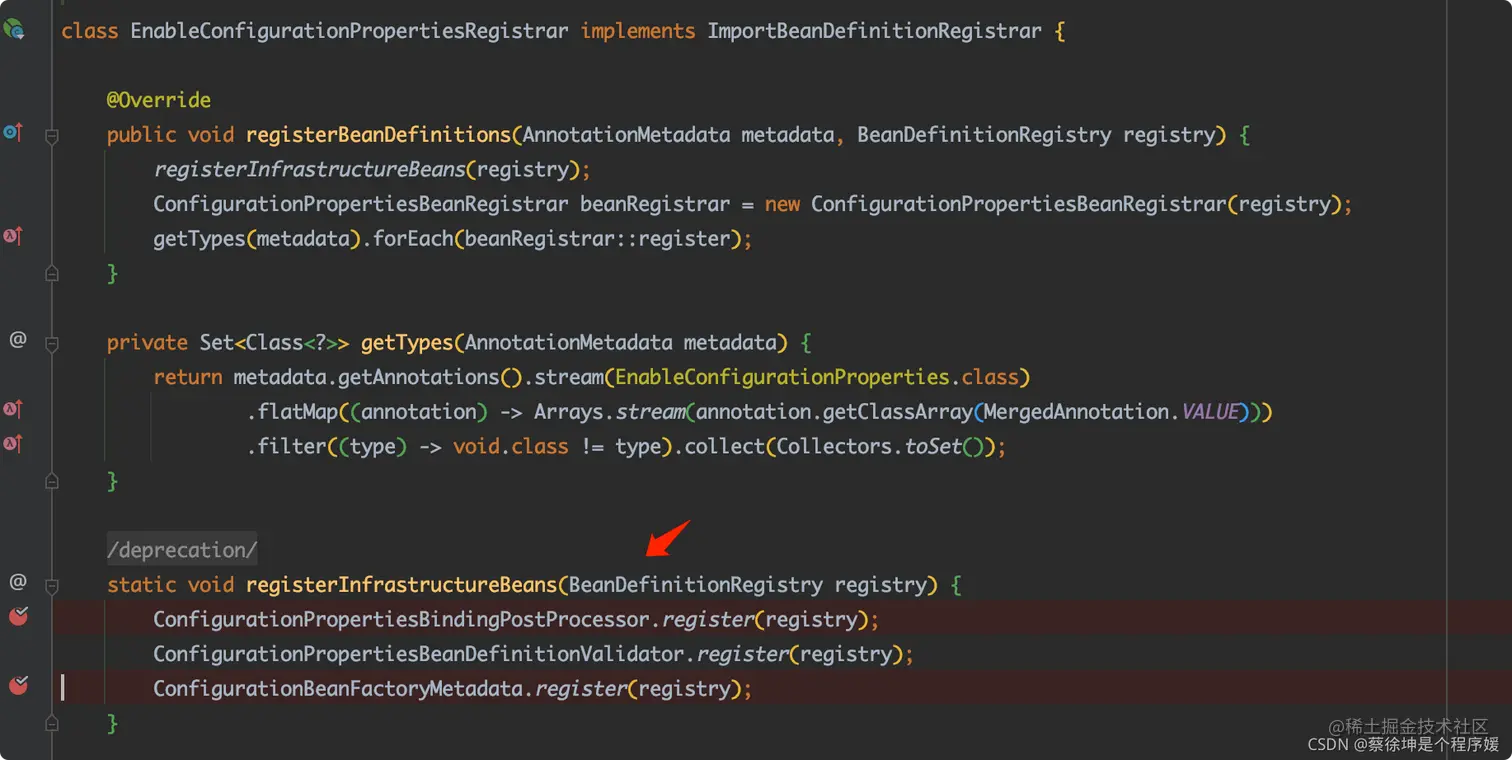Click the class name EnableConfigurationPropertiesRegistrar
The image size is (1512, 760).
[x=350, y=31]
